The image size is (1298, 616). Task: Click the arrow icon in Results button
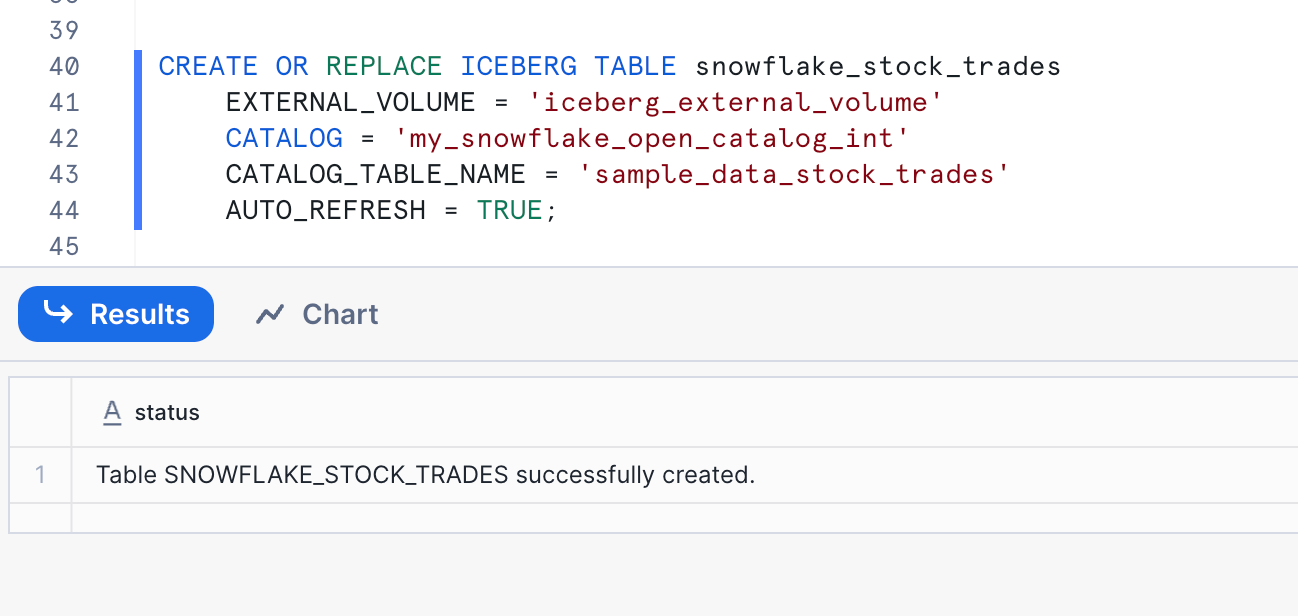click(x=59, y=314)
